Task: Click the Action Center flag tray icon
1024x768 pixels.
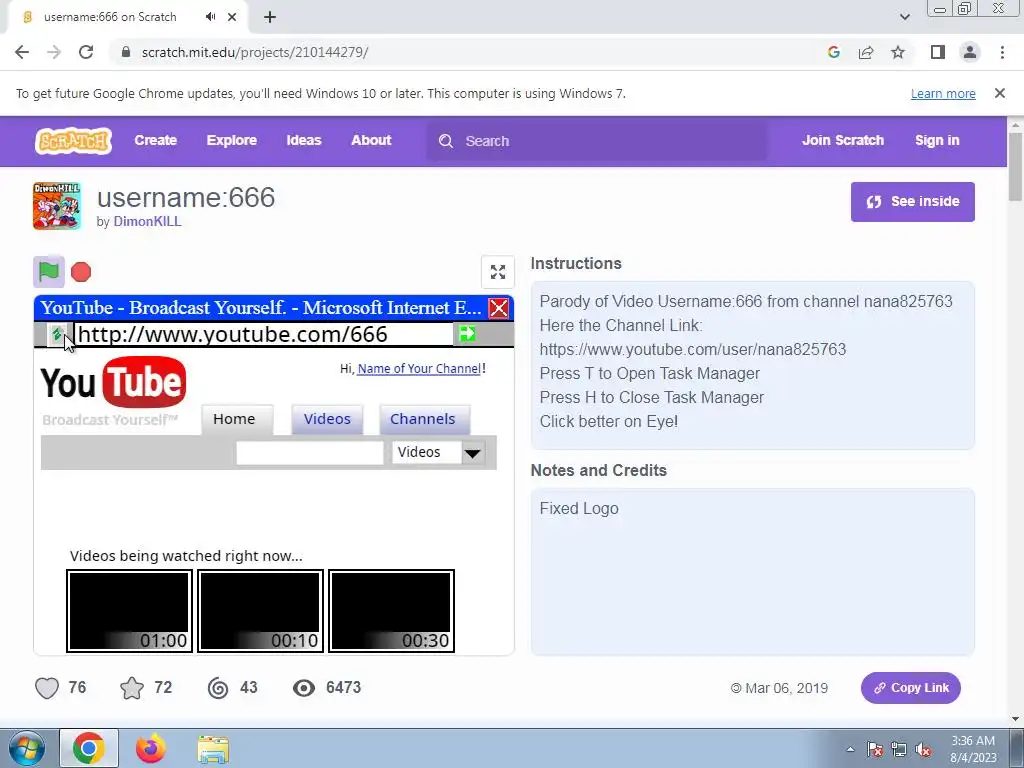Action: tap(875, 749)
